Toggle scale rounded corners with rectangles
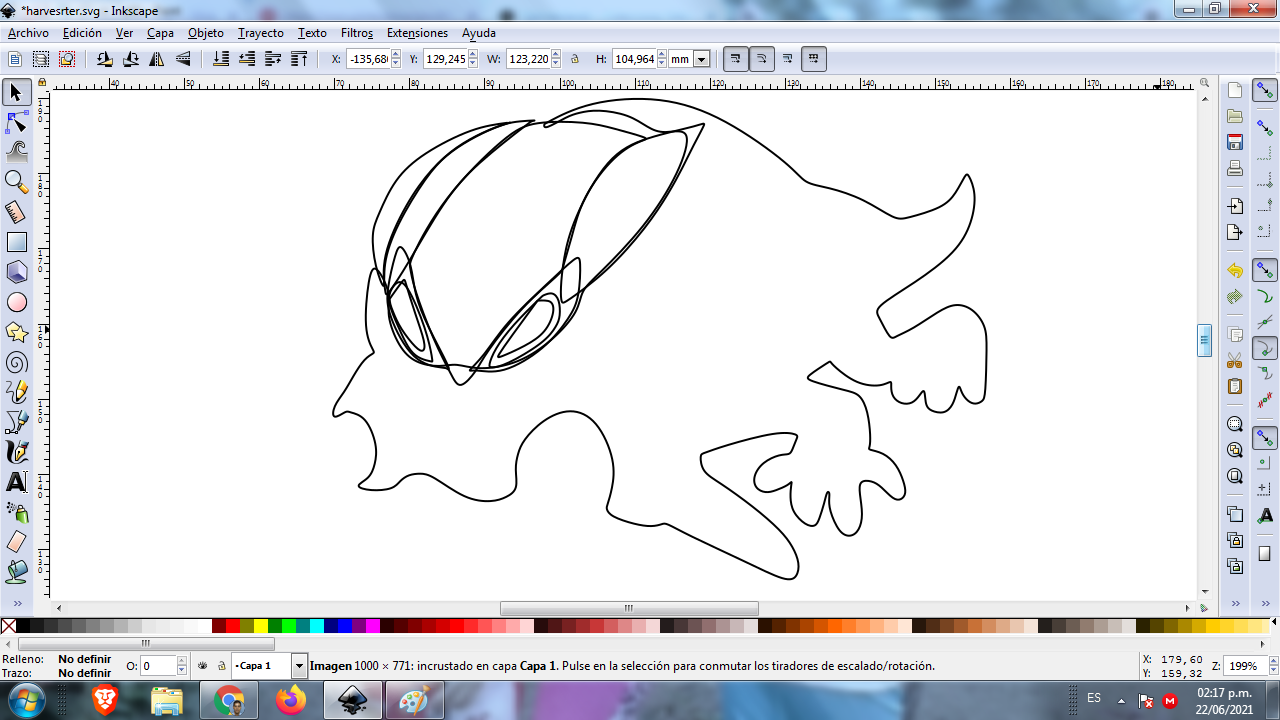1280x720 pixels. tap(762, 59)
